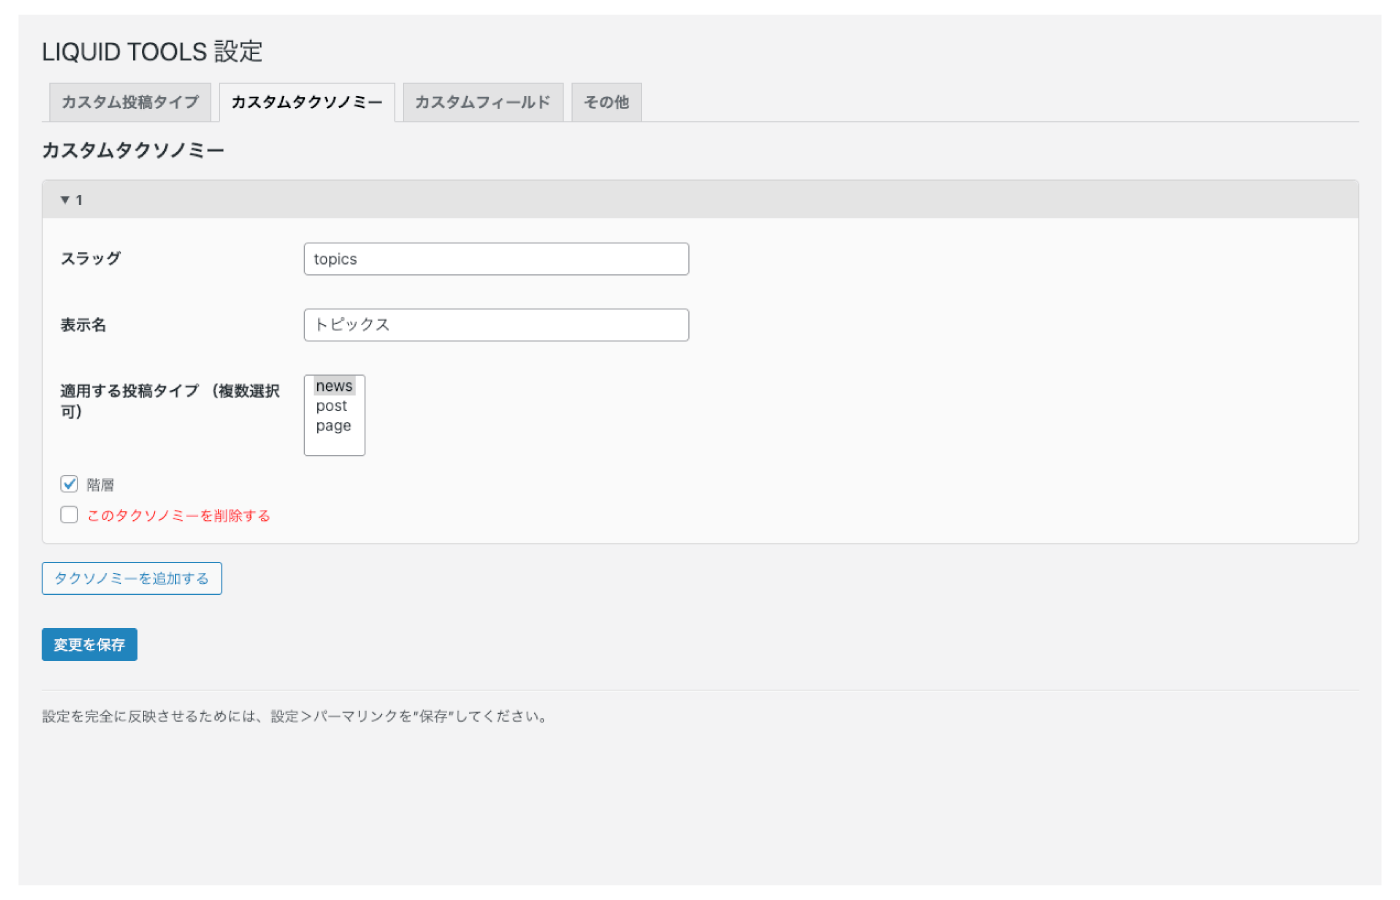Focus the 表示名 field showing トピックス
The height and width of the screenshot is (900, 1400).
(x=495, y=325)
